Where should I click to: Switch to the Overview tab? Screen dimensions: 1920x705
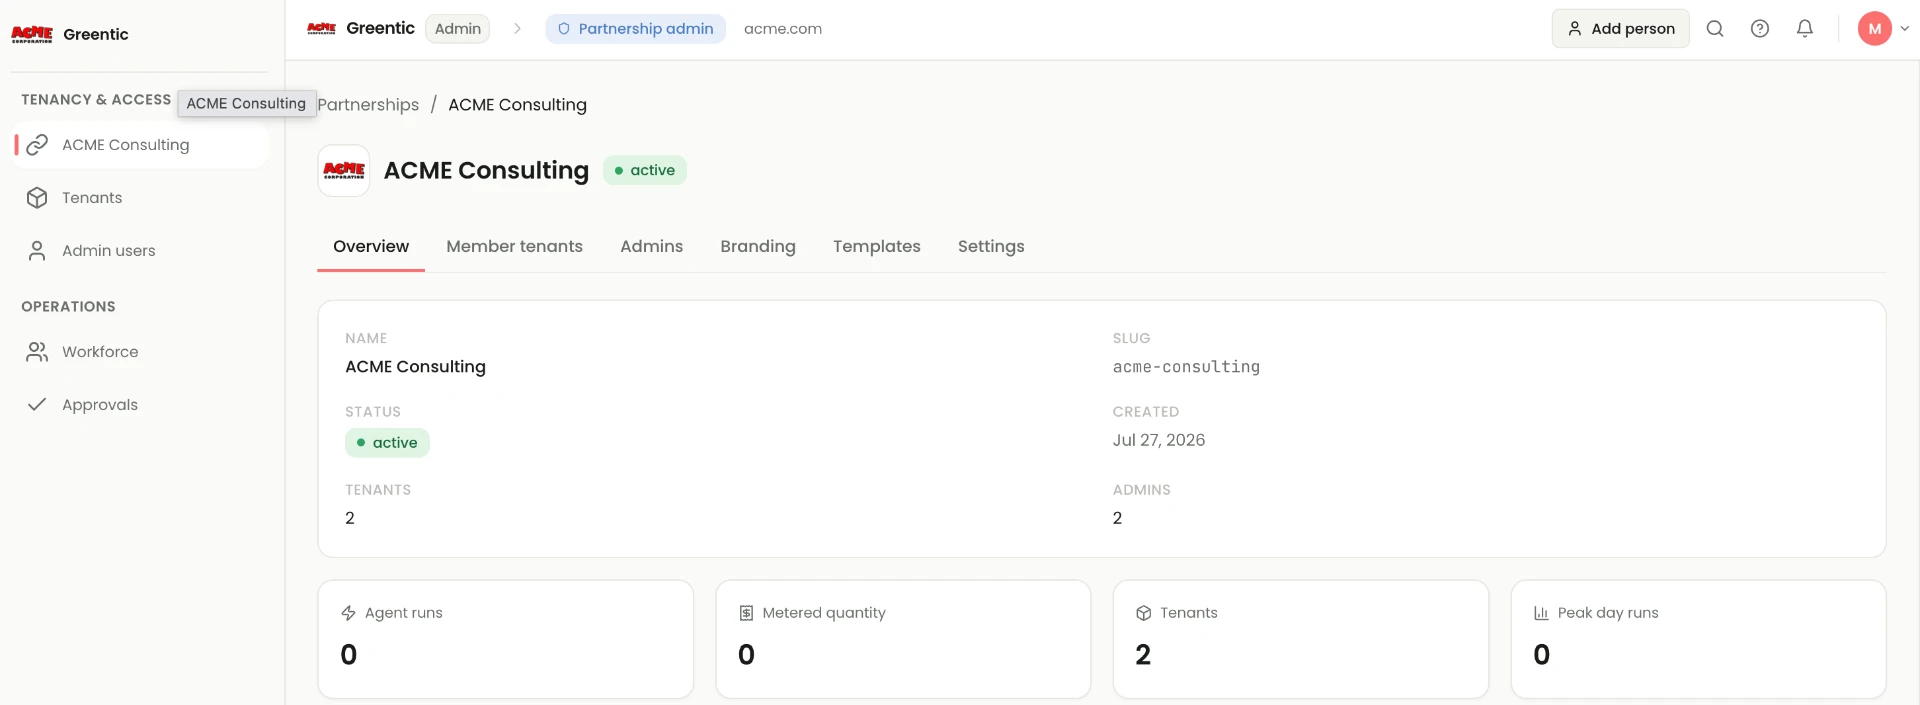(x=371, y=247)
